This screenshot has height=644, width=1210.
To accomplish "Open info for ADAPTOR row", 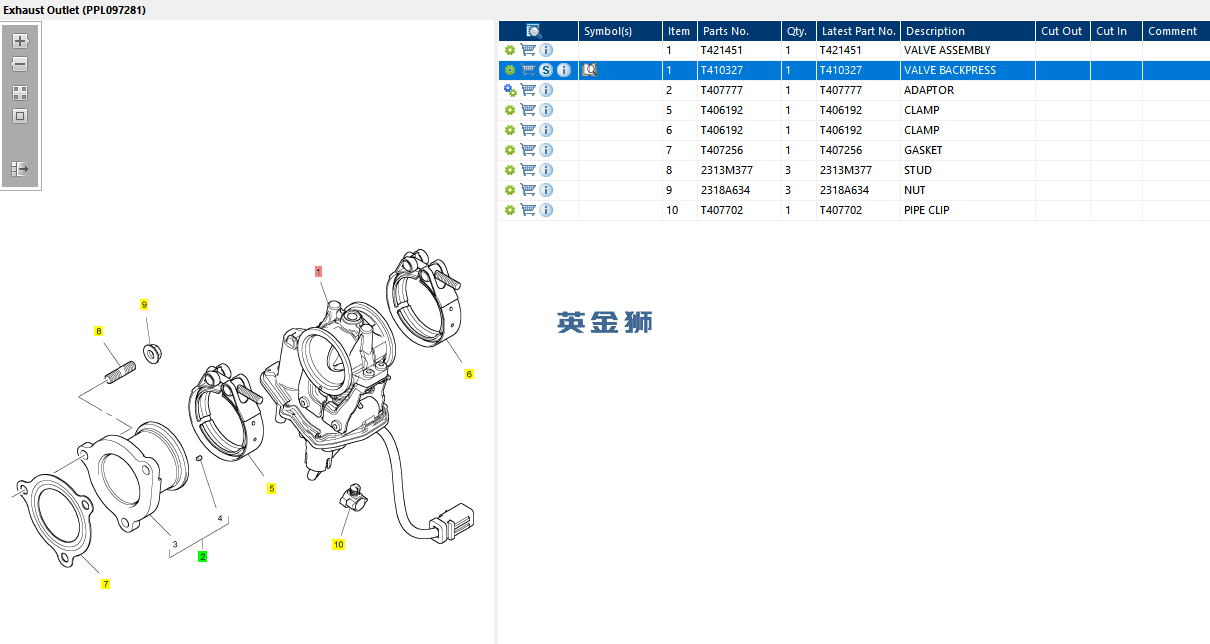I will (546, 90).
